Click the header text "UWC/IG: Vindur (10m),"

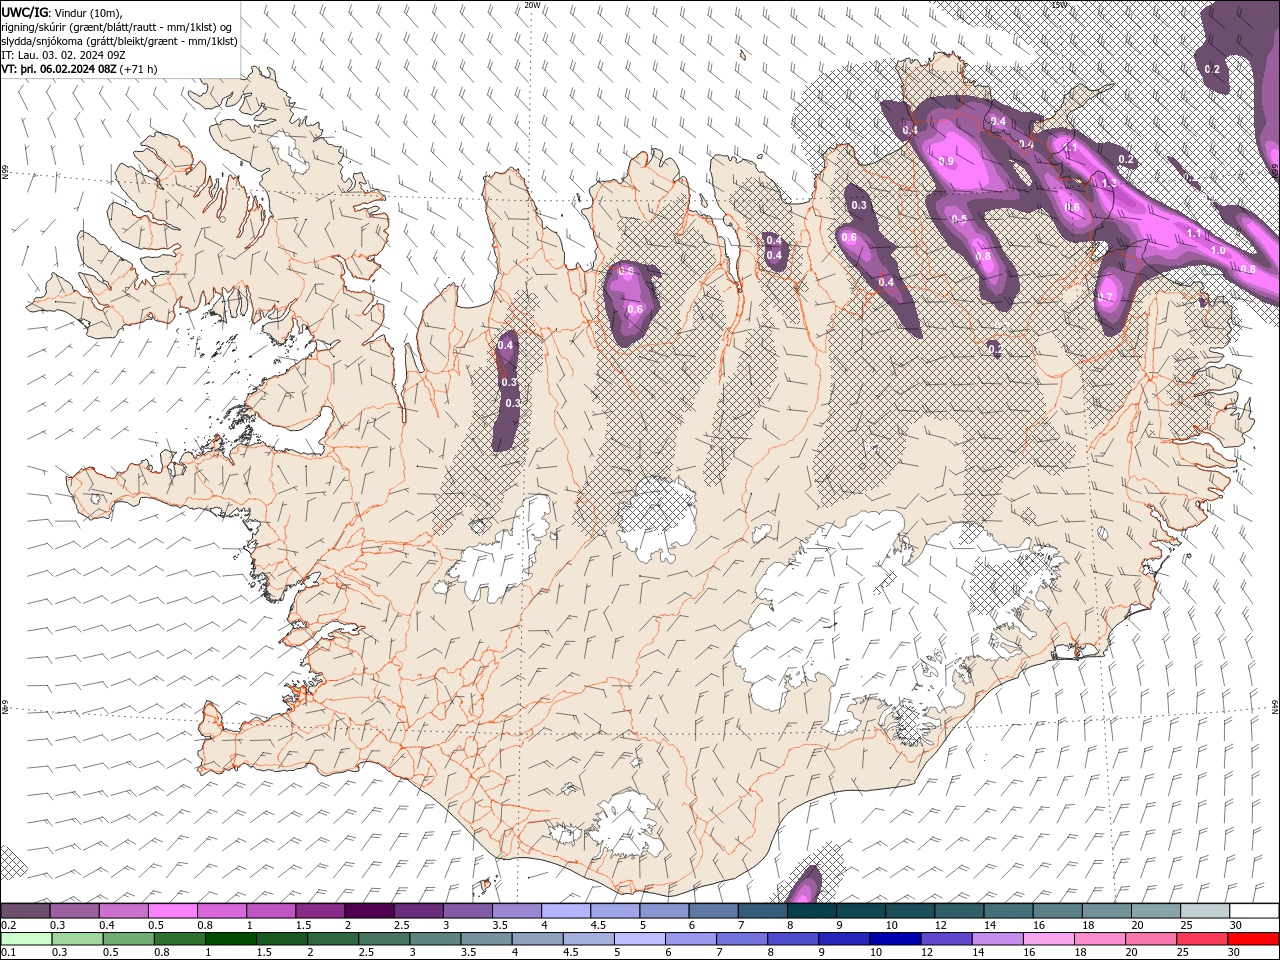click(x=62, y=11)
